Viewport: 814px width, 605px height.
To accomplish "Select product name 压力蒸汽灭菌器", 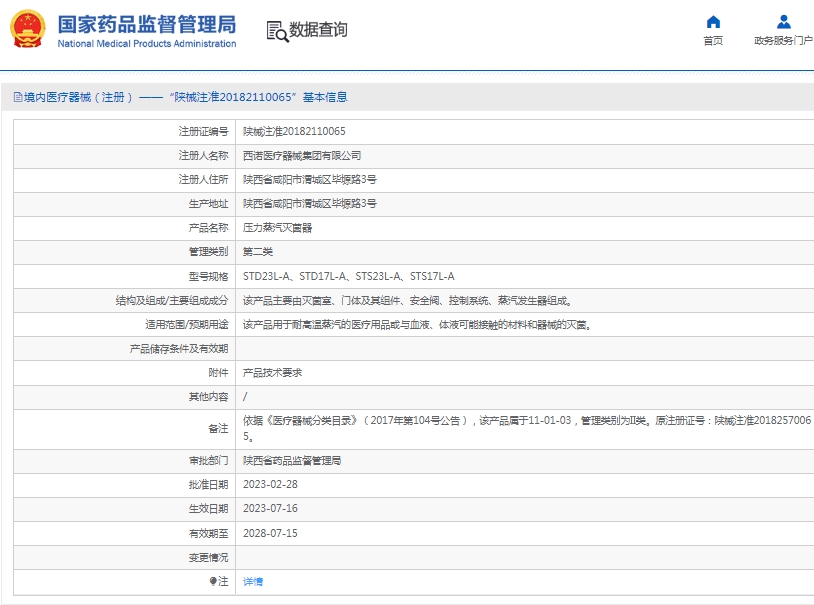I will click(277, 227).
